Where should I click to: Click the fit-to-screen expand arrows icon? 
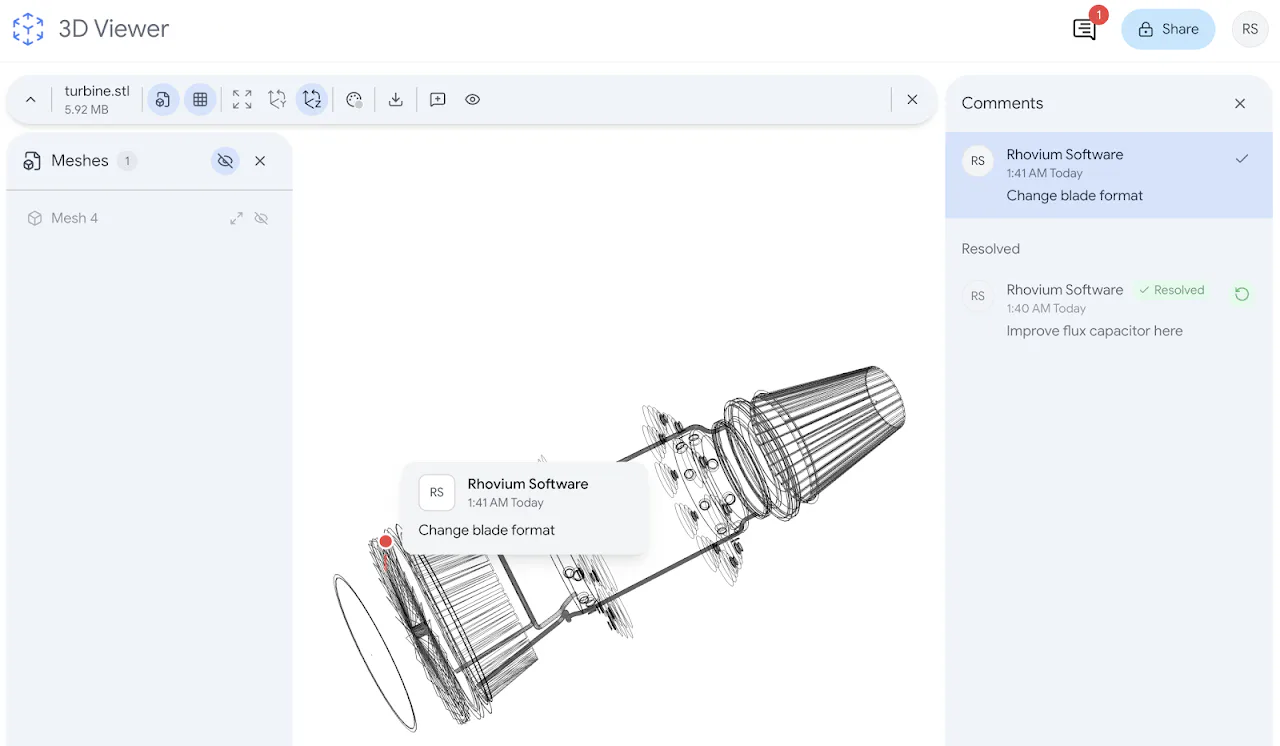coord(242,100)
